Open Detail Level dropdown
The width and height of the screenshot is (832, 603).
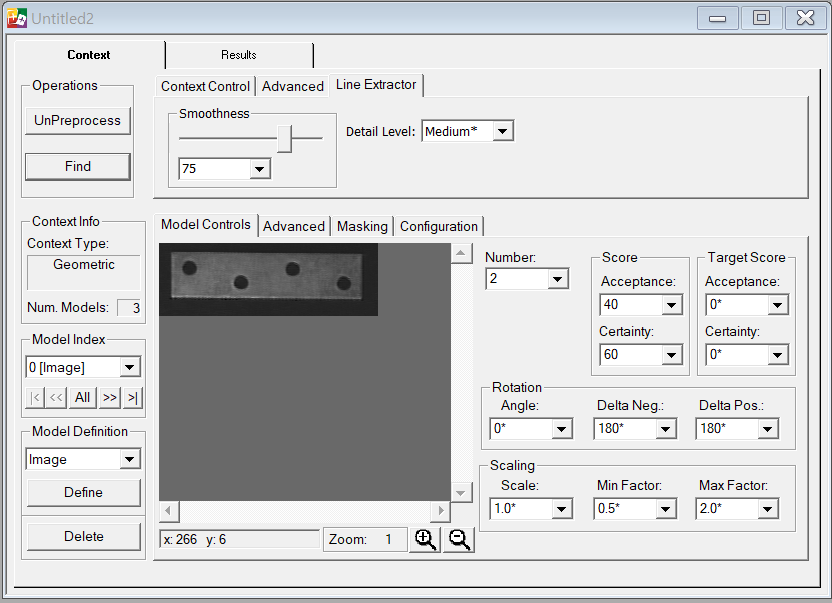click(x=503, y=131)
